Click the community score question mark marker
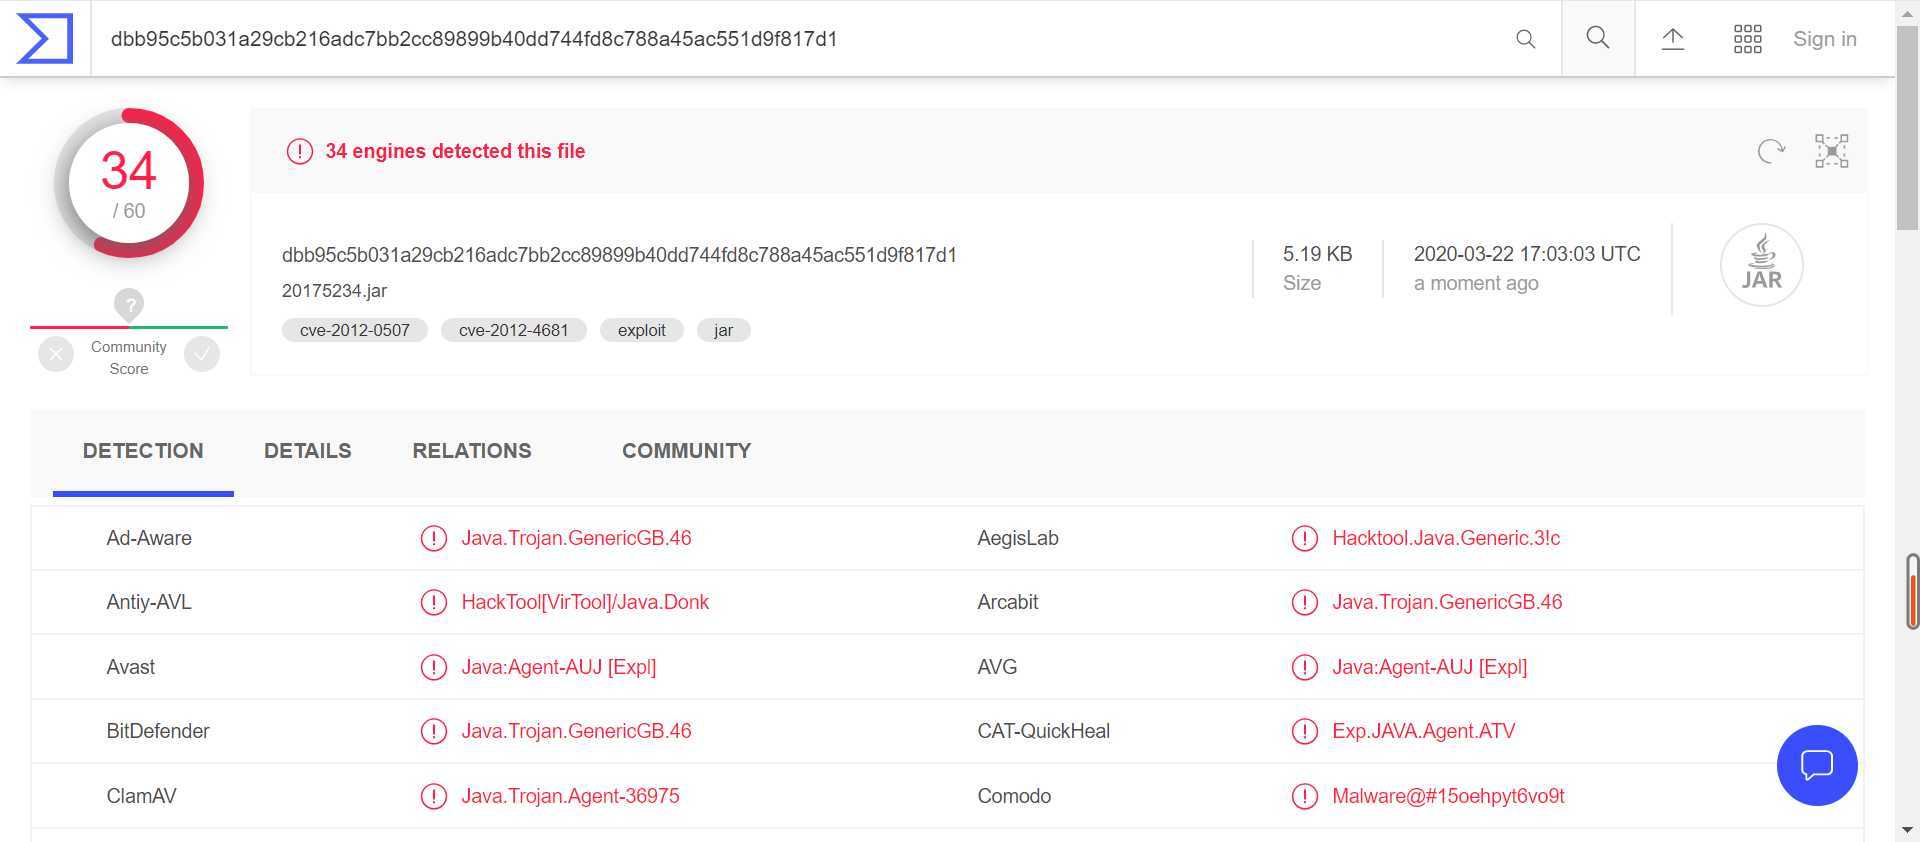The height and width of the screenshot is (842, 1920). [x=129, y=304]
